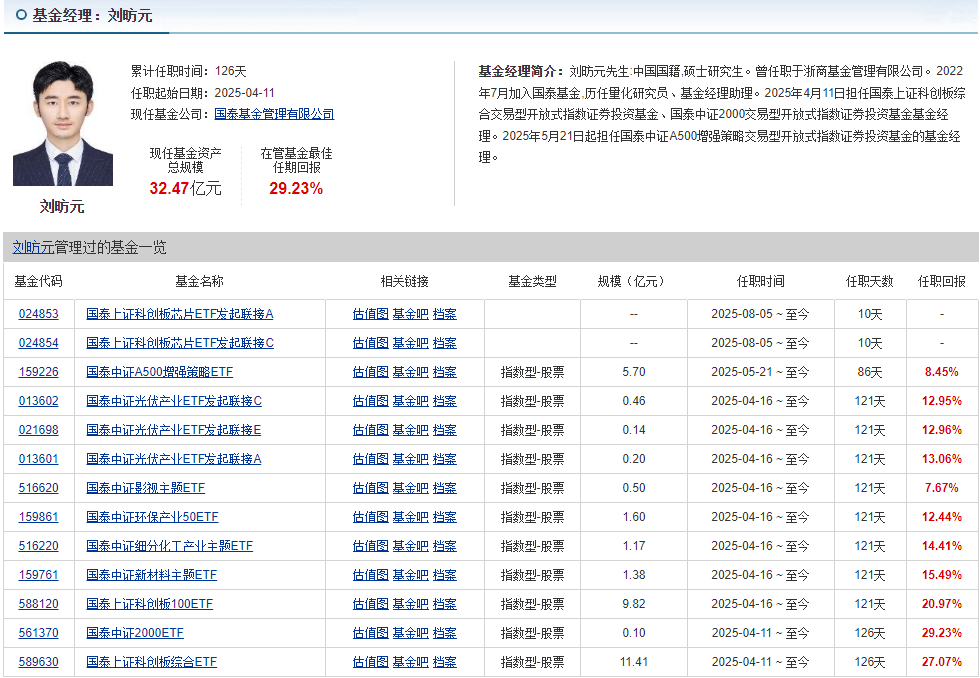Open 估值图 for fund 024853
The image size is (980, 678).
[370, 314]
